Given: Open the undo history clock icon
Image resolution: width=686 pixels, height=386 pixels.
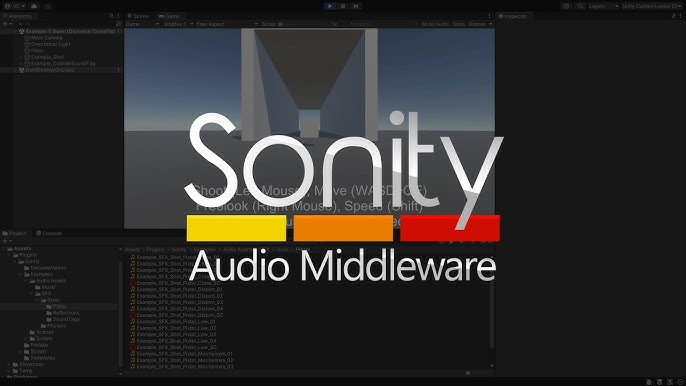Looking at the screenshot, I should [567, 6].
